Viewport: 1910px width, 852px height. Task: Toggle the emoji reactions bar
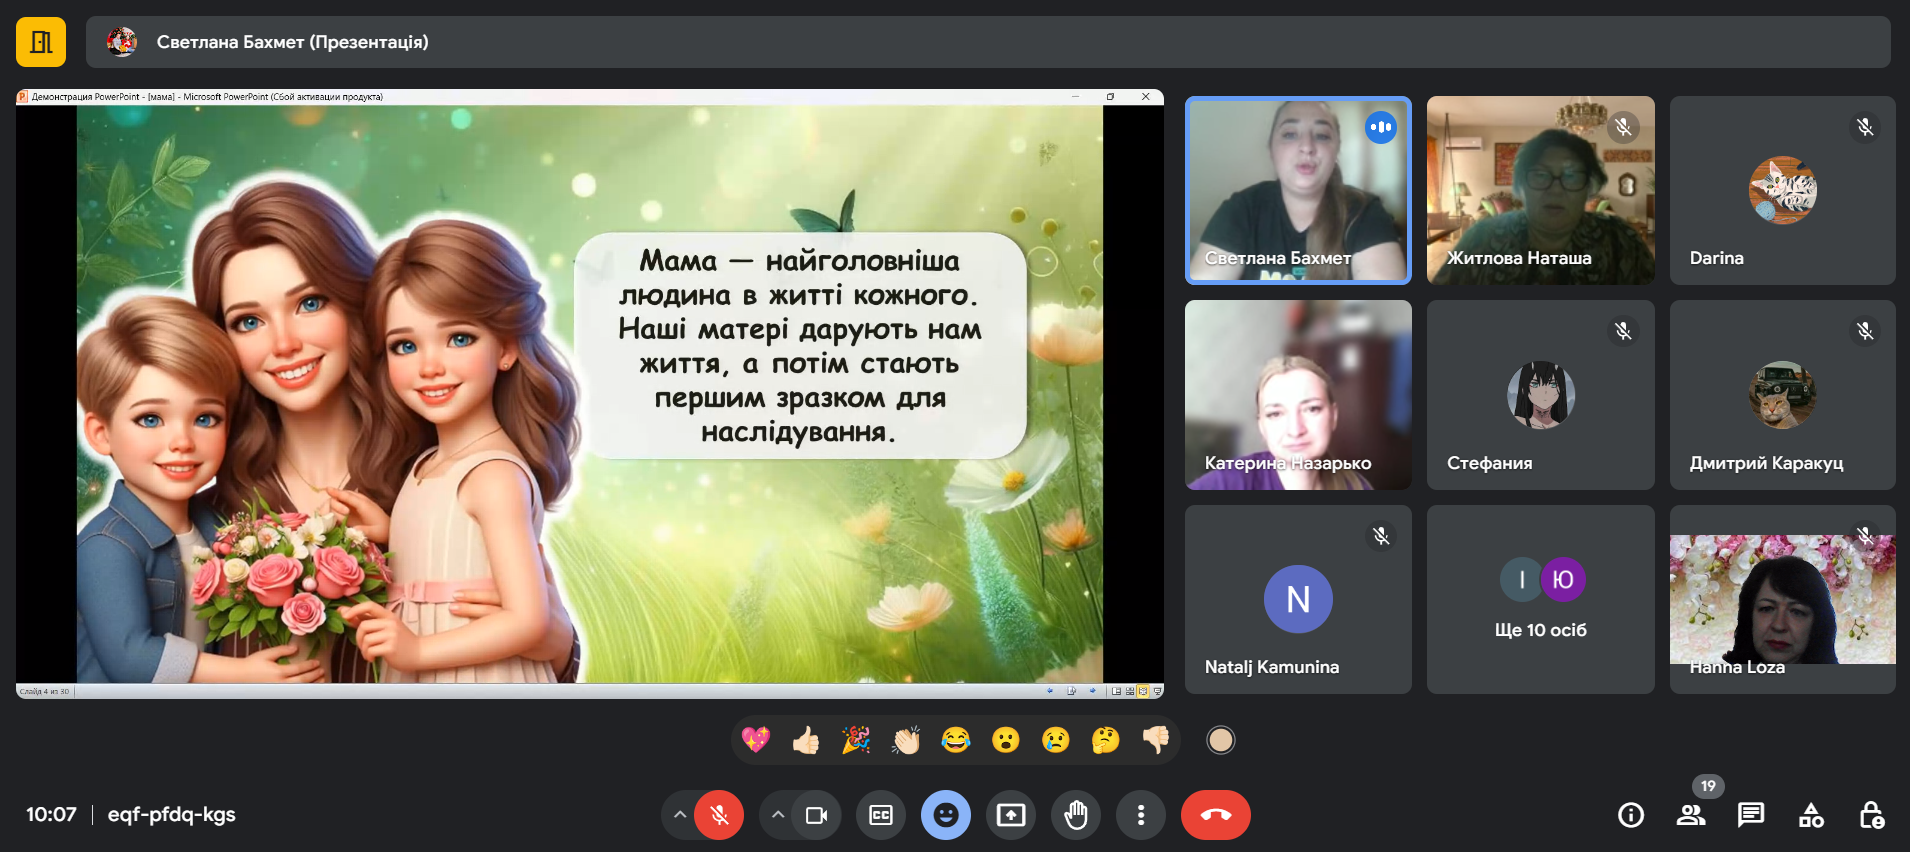click(946, 815)
